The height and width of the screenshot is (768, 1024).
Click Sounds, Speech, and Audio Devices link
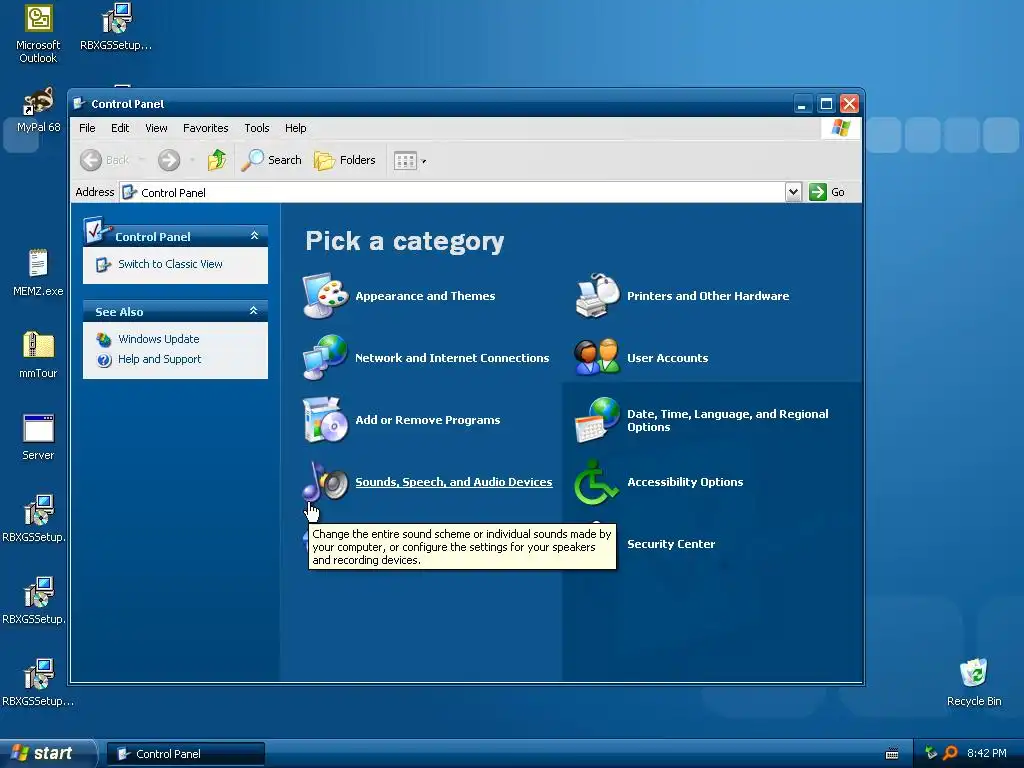[x=454, y=482]
